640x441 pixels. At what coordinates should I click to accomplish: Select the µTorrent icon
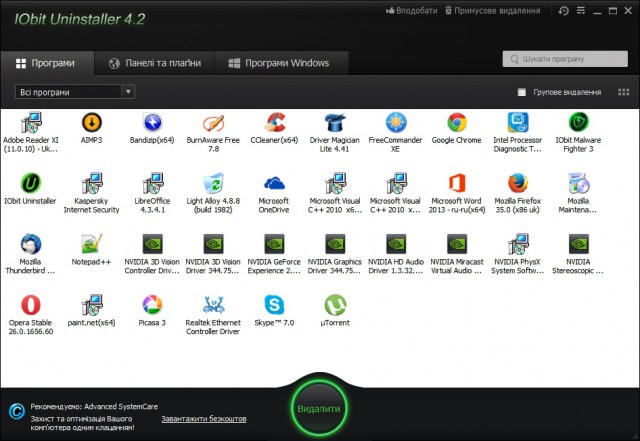(335, 305)
